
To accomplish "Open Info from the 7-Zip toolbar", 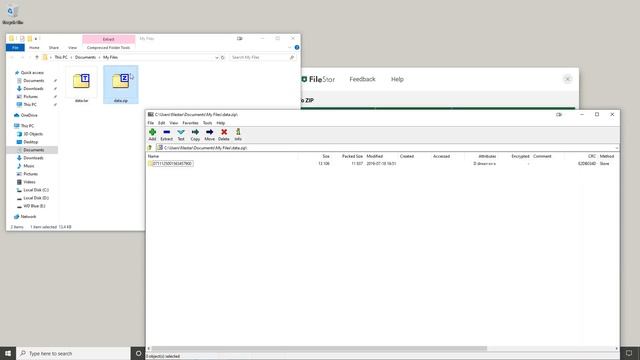I will (238, 134).
